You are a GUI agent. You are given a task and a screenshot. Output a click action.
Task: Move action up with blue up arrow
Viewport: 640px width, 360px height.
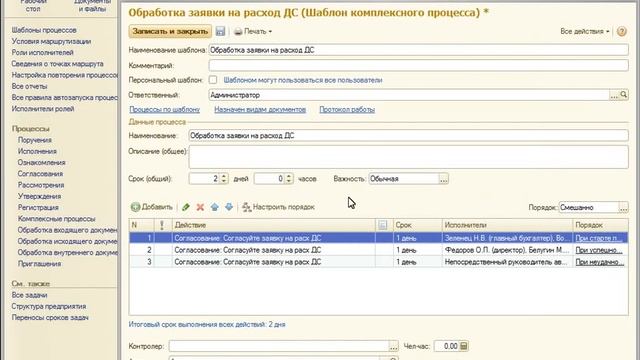(215, 207)
